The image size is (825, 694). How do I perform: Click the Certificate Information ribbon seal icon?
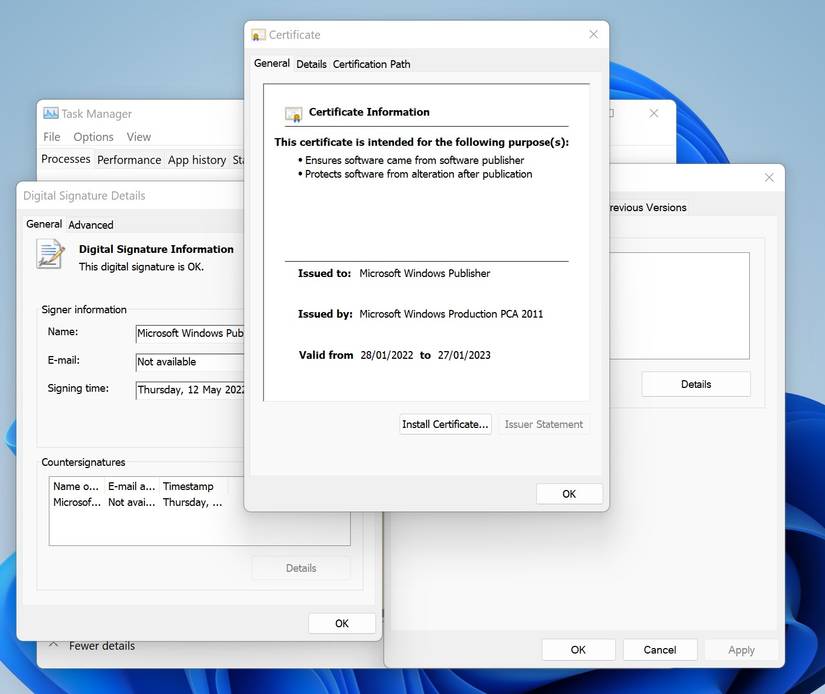coord(293,111)
